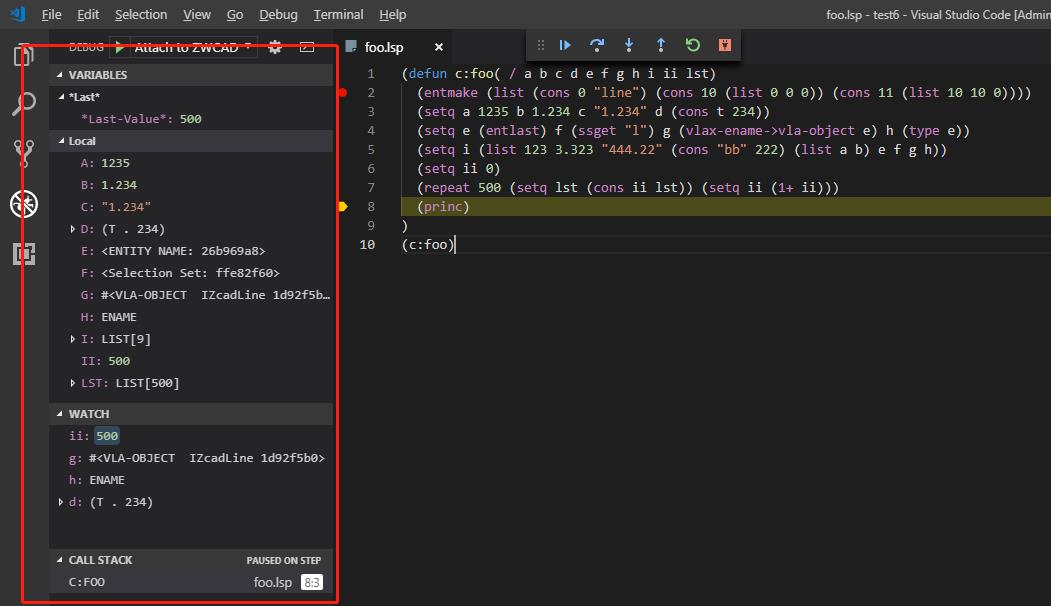Open the Terminal menu

point(338,14)
